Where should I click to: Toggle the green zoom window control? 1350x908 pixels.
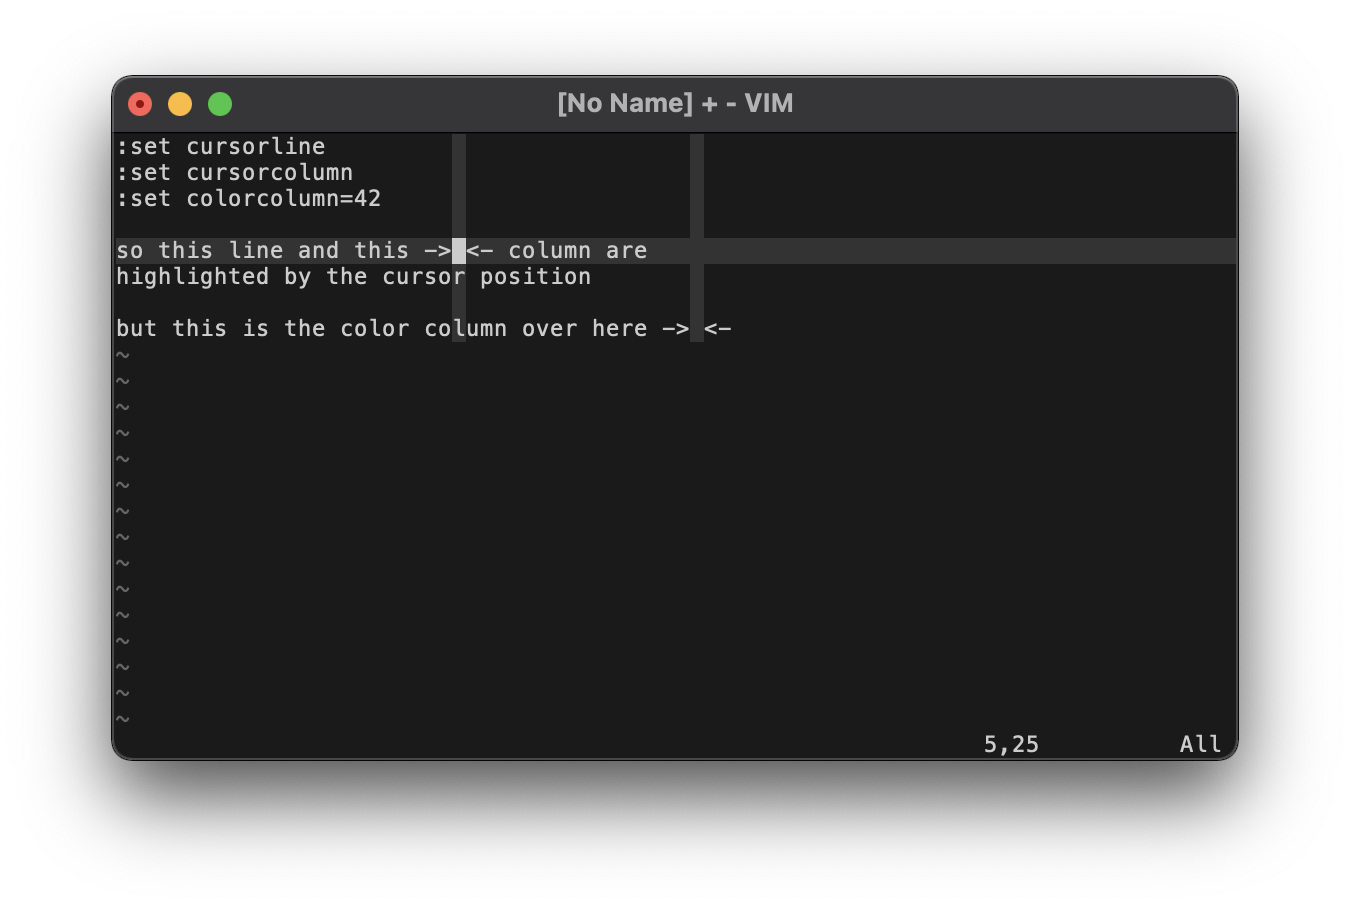(219, 103)
